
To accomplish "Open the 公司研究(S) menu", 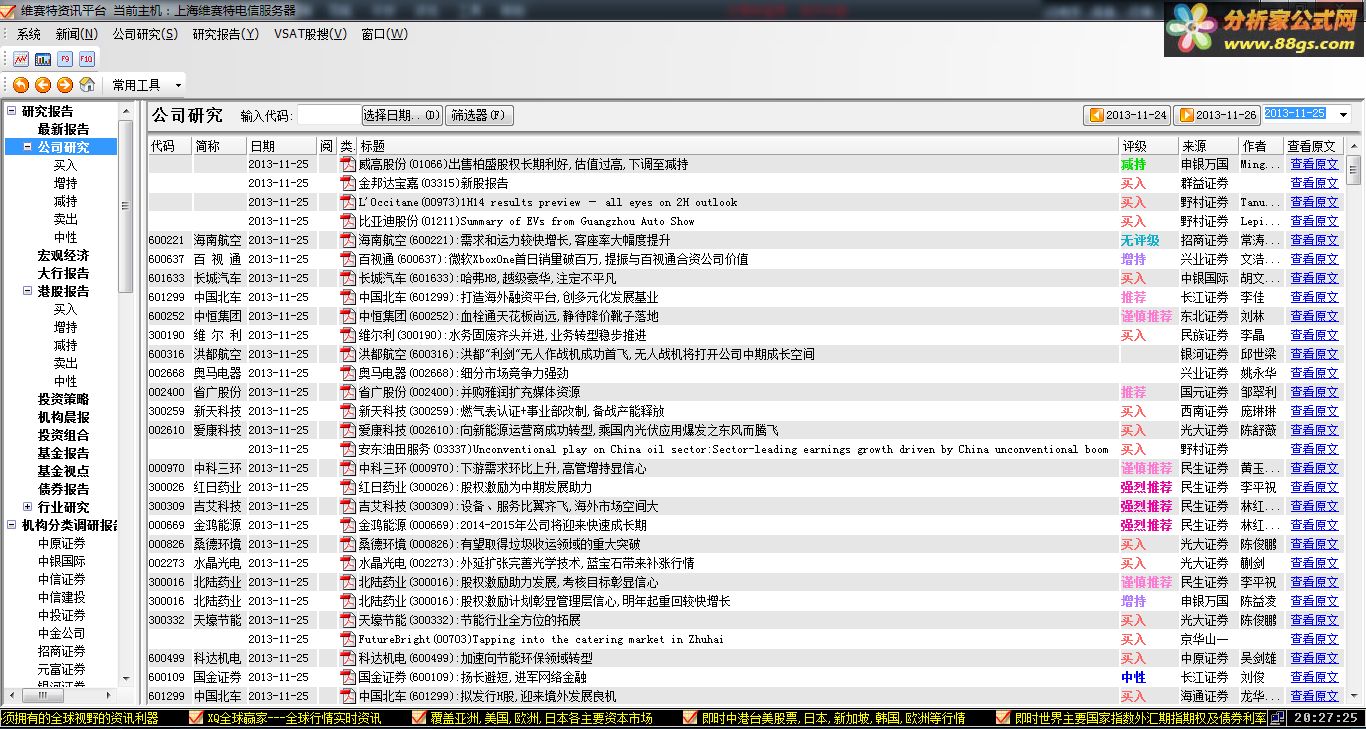I will [x=145, y=34].
